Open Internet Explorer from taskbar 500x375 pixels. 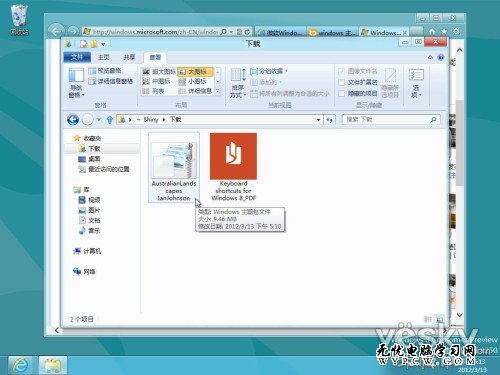click(21, 365)
